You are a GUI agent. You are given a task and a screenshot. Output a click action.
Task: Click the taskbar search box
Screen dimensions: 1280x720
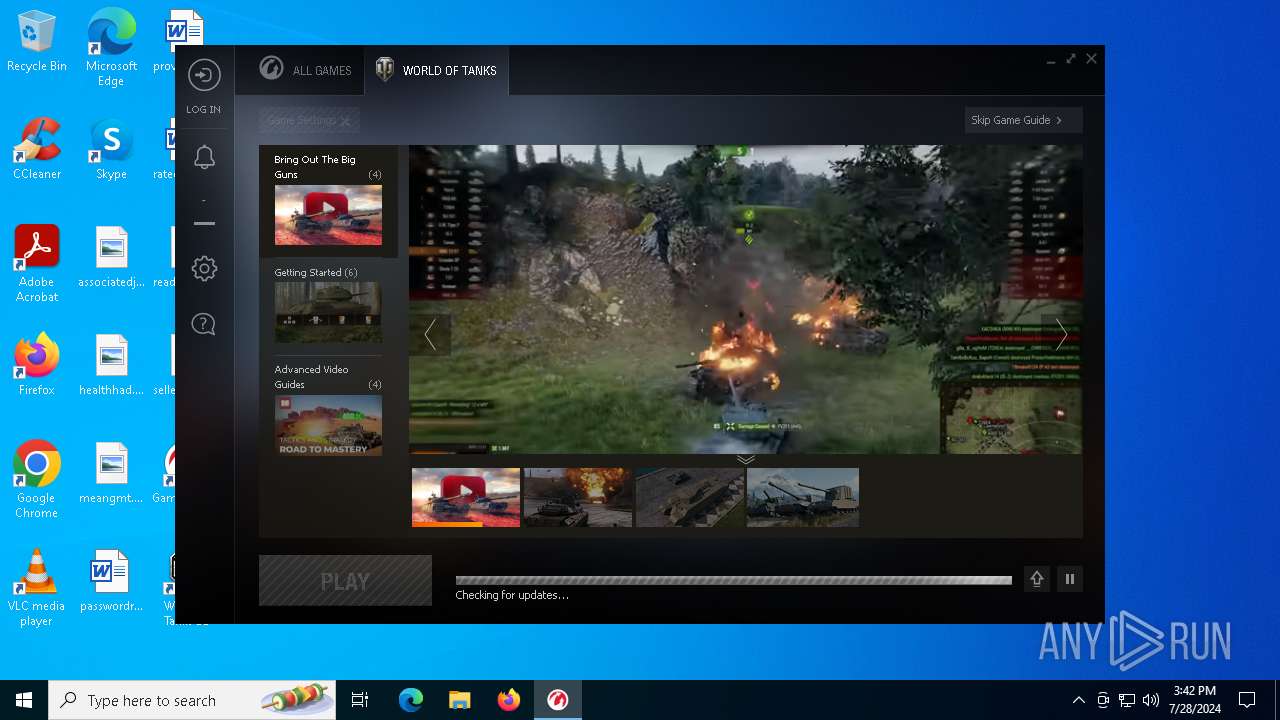click(x=192, y=700)
